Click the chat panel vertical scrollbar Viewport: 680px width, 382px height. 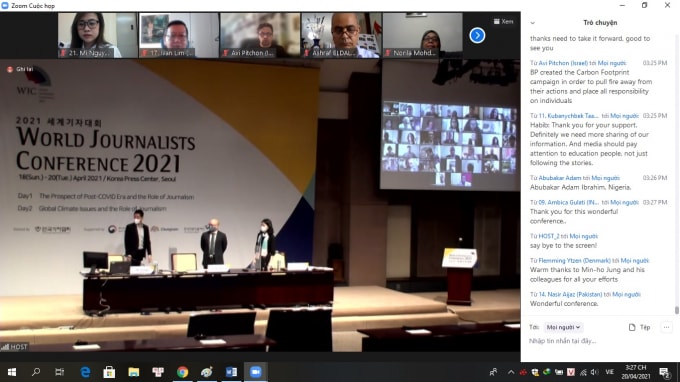[x=677, y=310]
